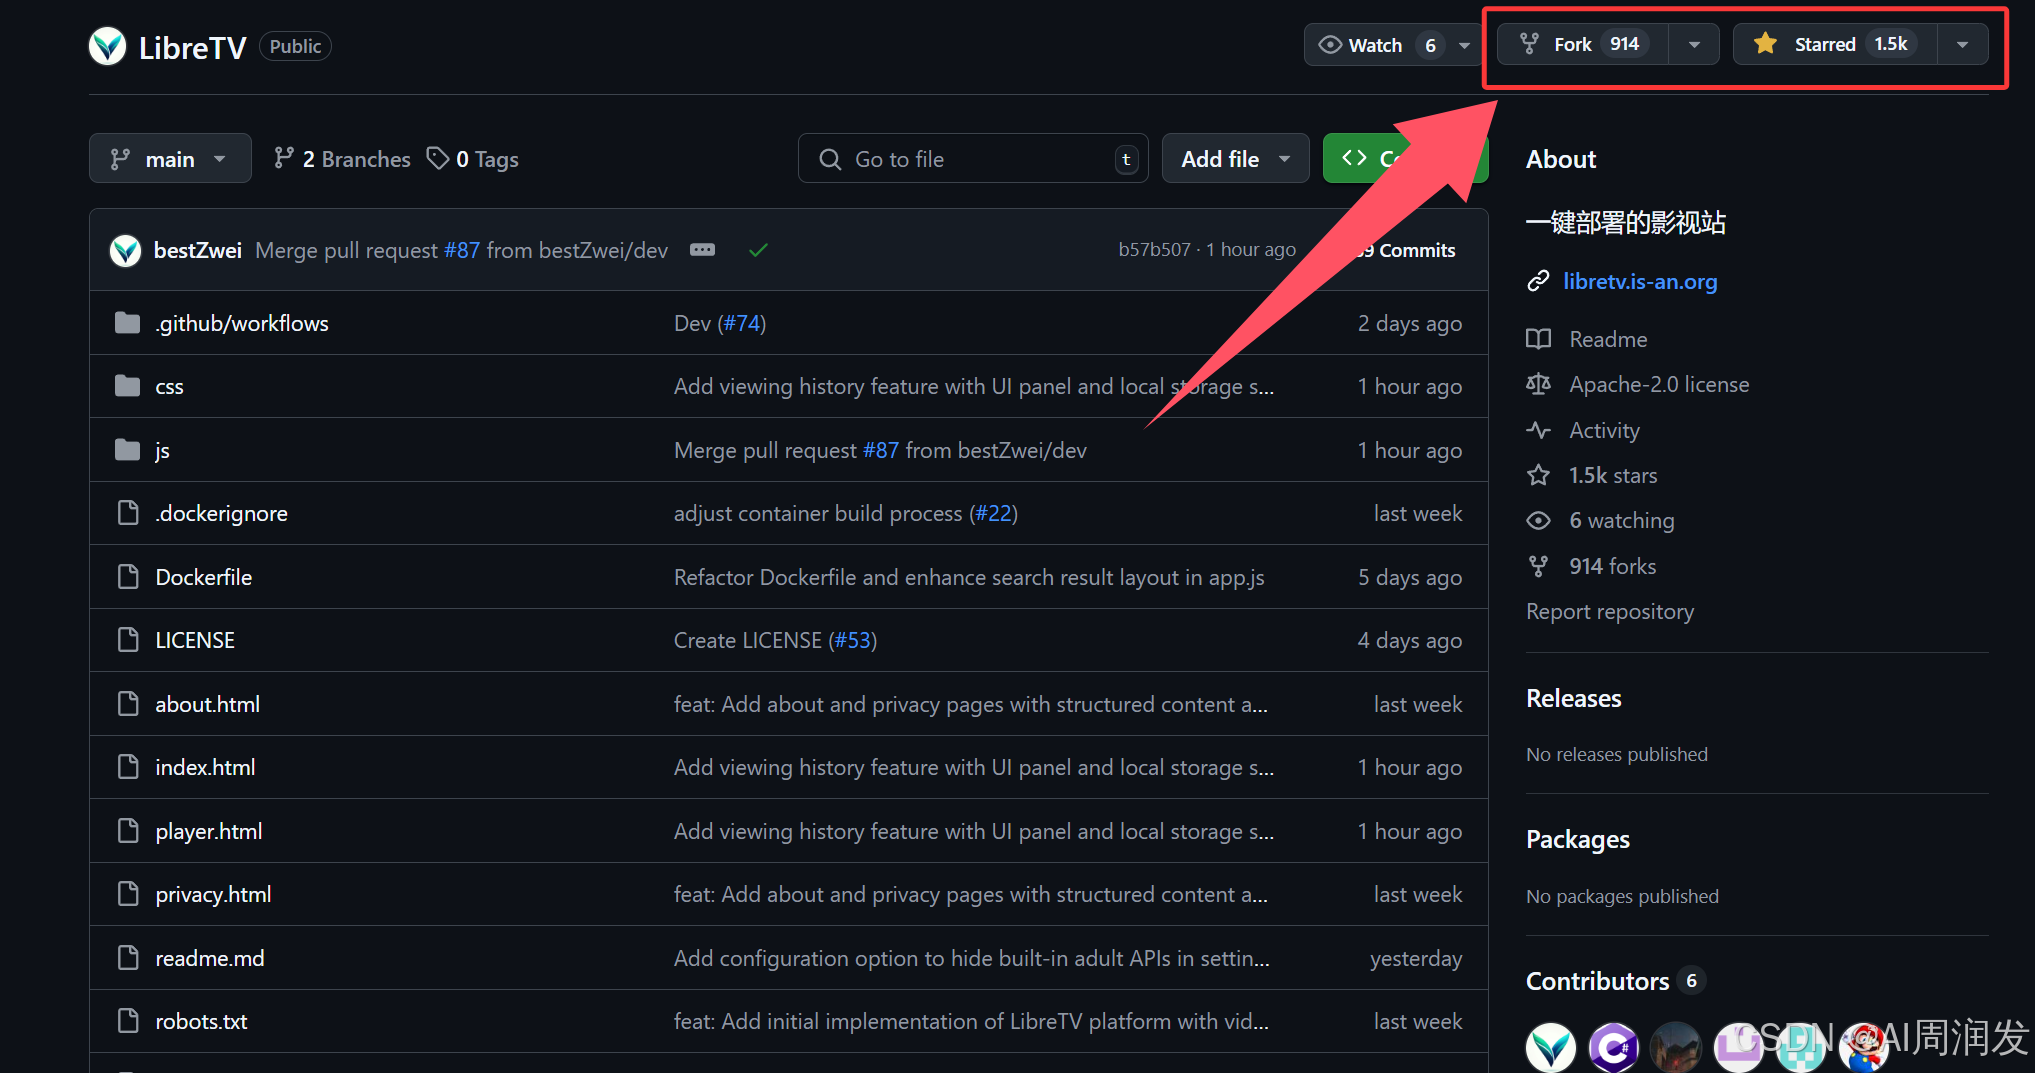Viewport: 2035px width, 1073px height.
Task: Open the player.html file
Action: pos(208,831)
